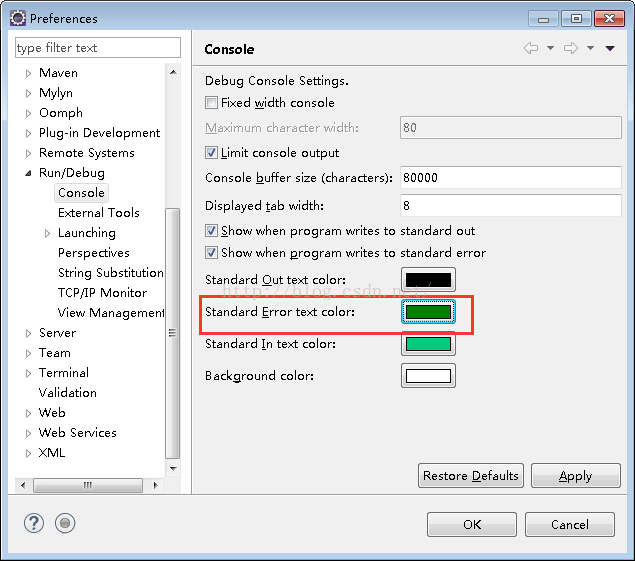Open the back history dropdown arrow
This screenshot has height=561, width=635.
click(x=550, y=48)
